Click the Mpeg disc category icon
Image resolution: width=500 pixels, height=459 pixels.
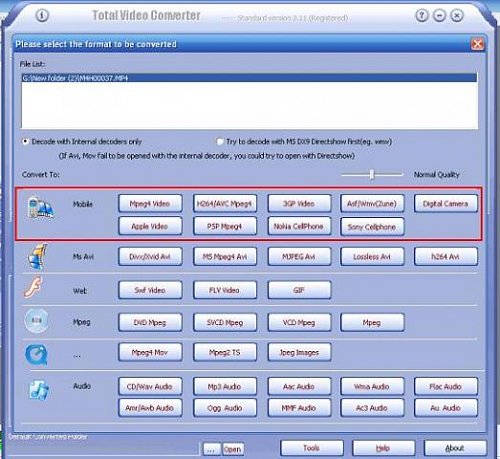pos(36,321)
